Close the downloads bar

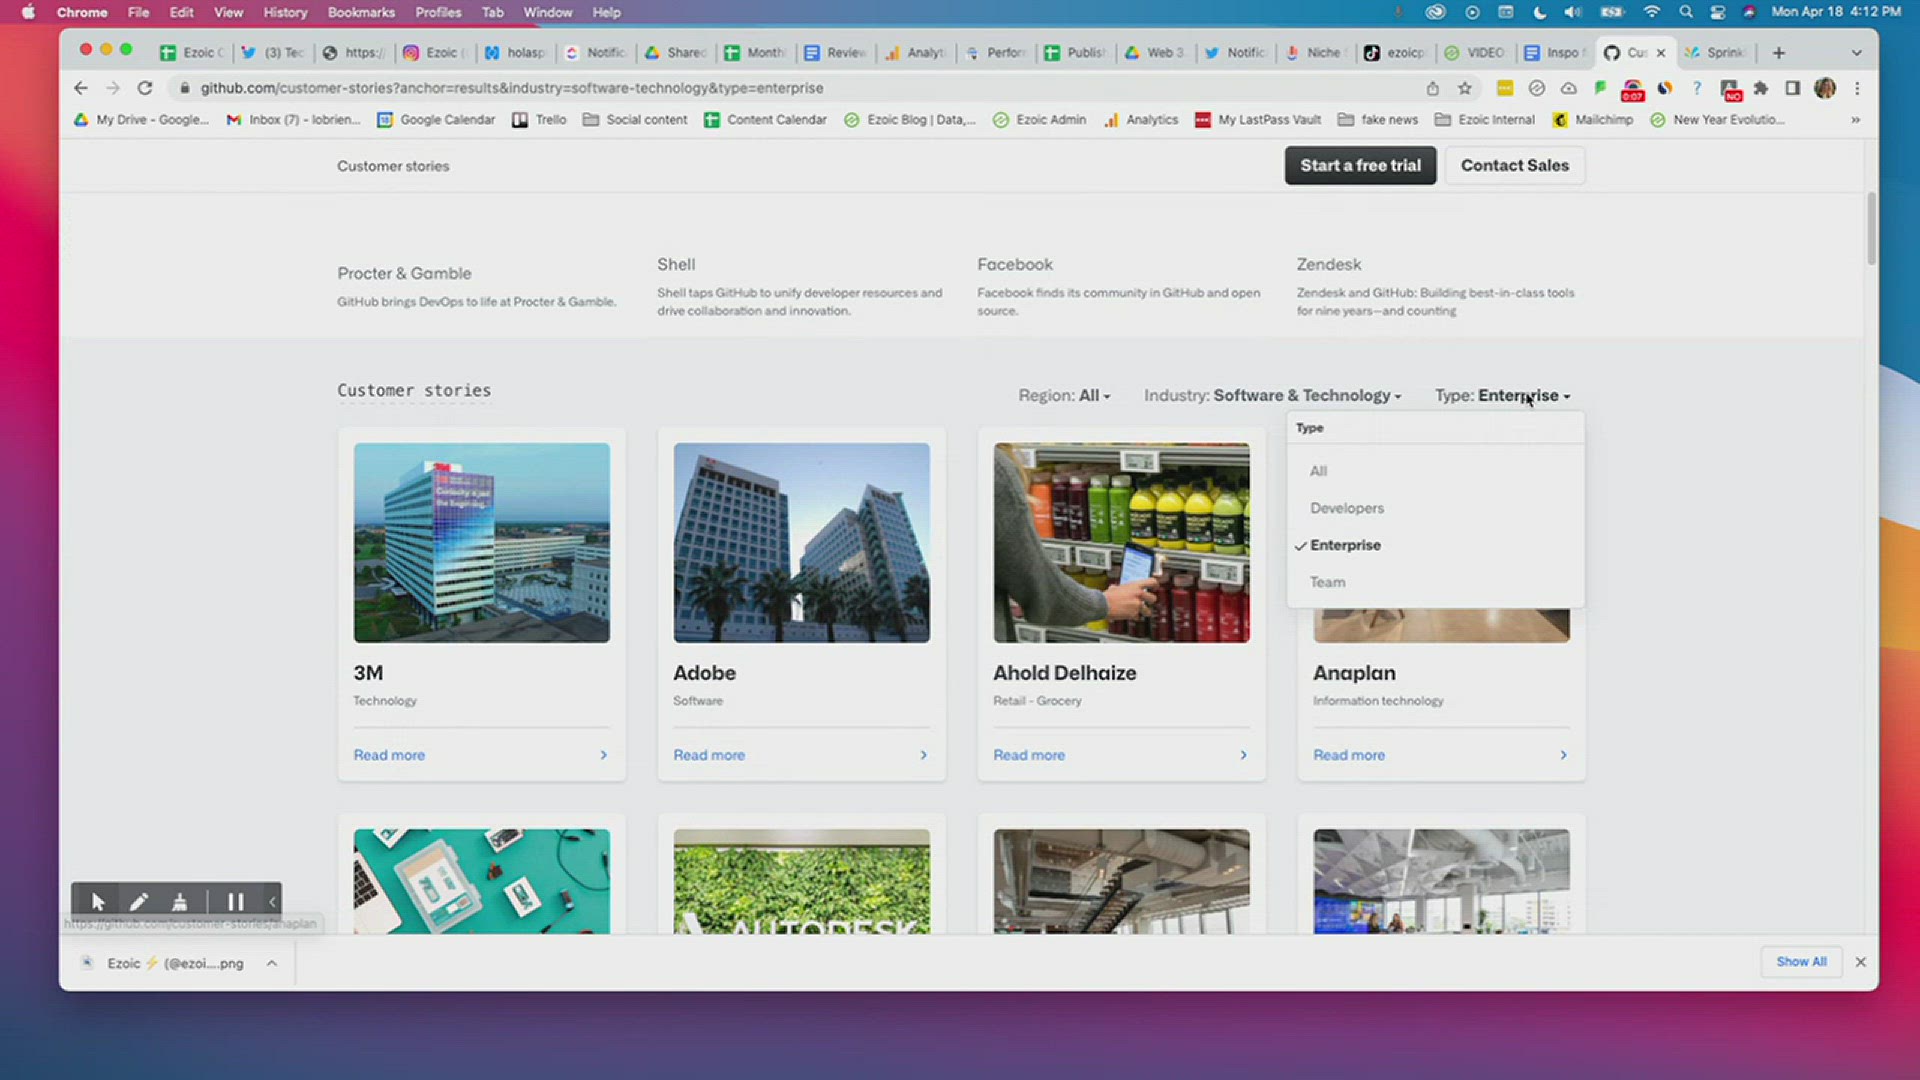click(x=1861, y=962)
